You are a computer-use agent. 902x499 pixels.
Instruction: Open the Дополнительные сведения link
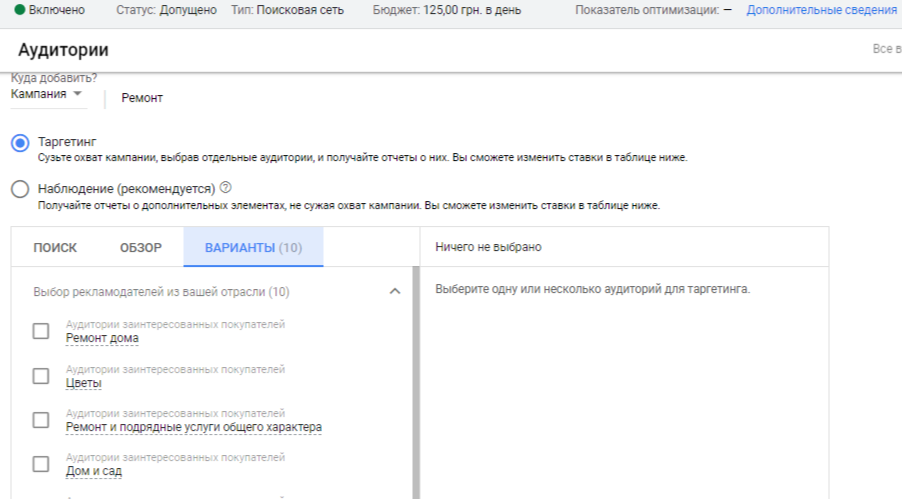(x=821, y=10)
